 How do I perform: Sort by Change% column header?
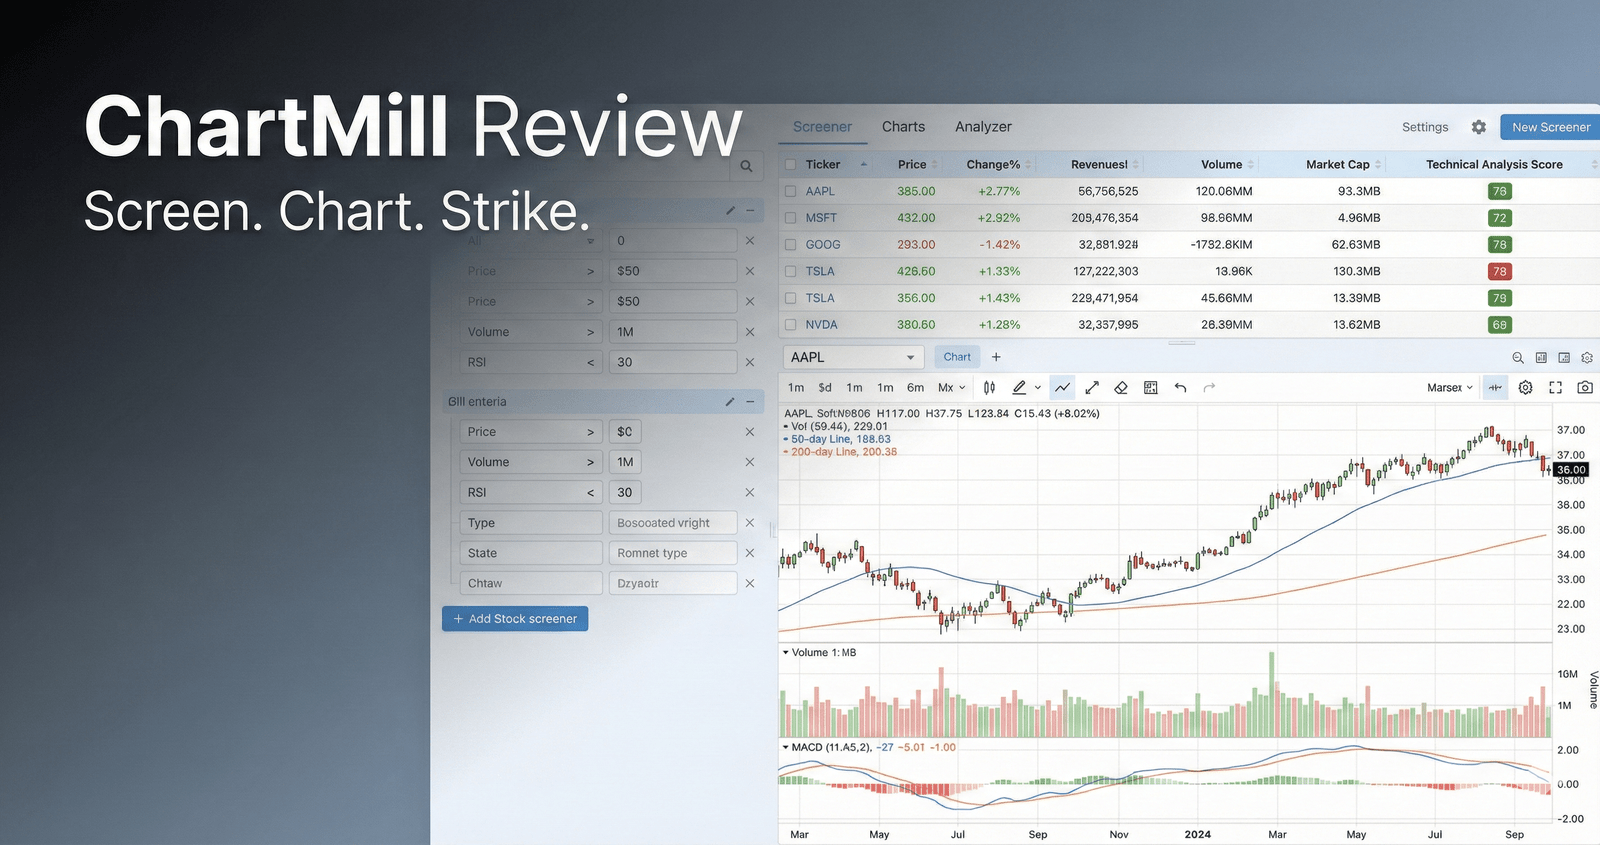[993, 165]
